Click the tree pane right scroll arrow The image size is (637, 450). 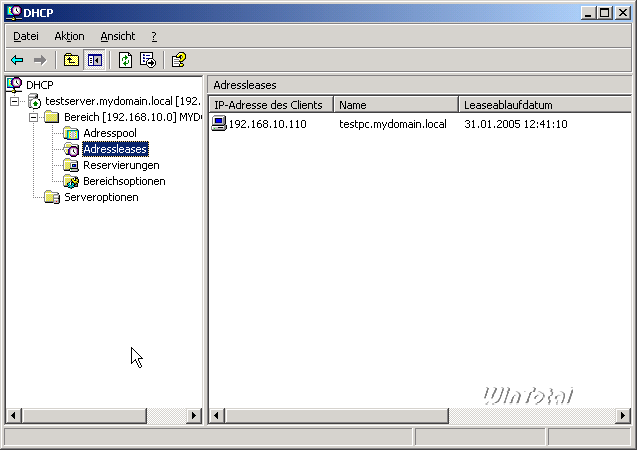click(x=194, y=415)
